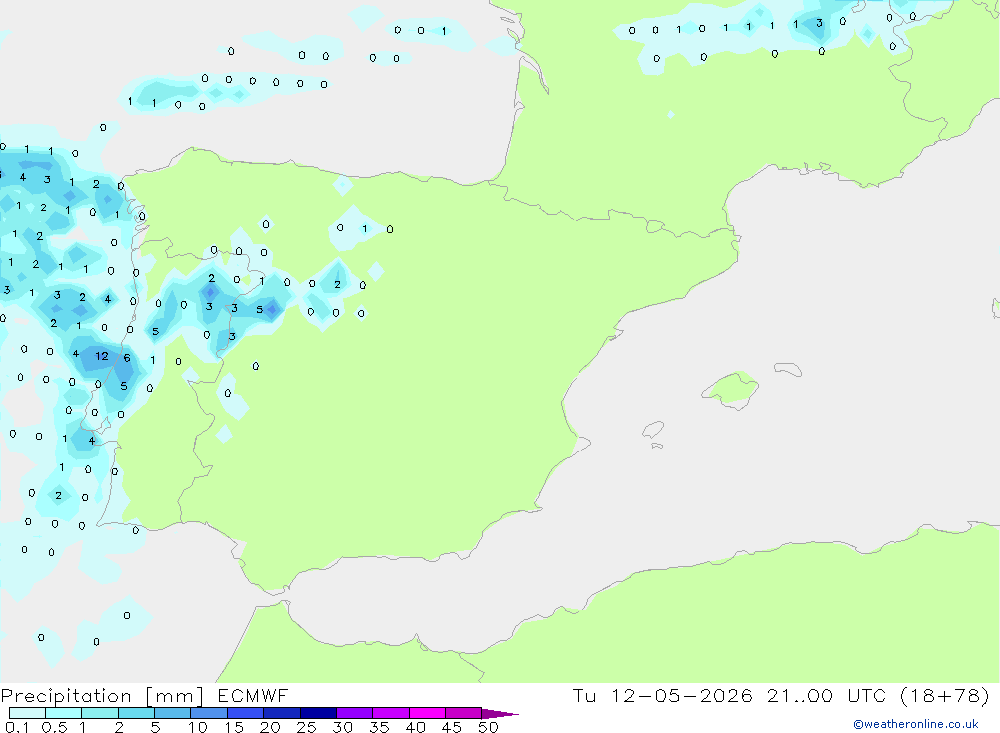
Task: Click the 'ECMWF' model label
Action: click(253, 695)
